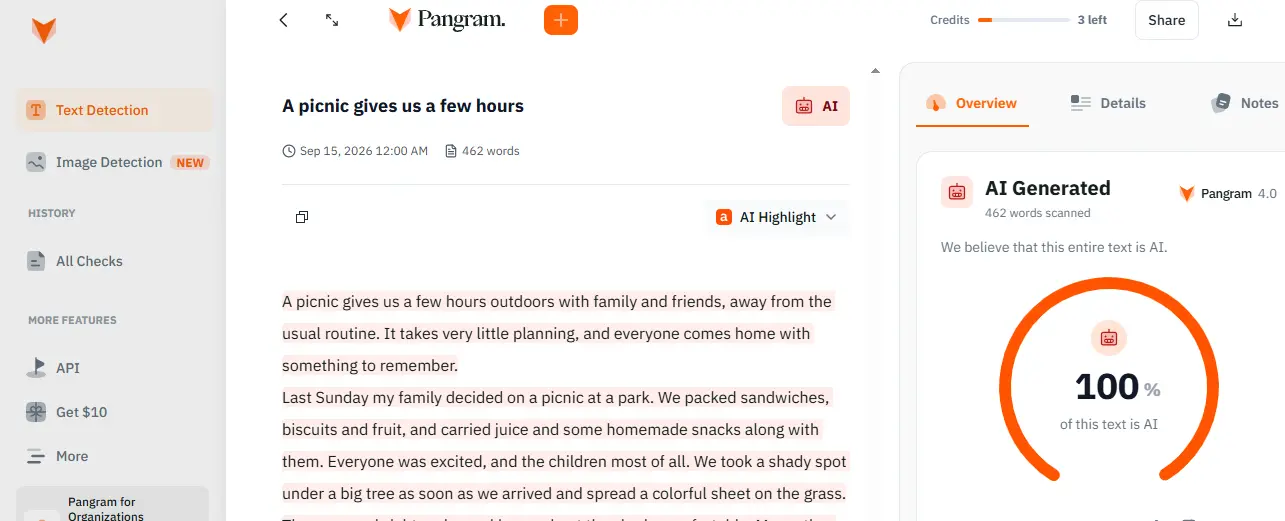1285x521 pixels.
Task: Expand view with the fullscreen arrows icon
Action: tap(332, 20)
